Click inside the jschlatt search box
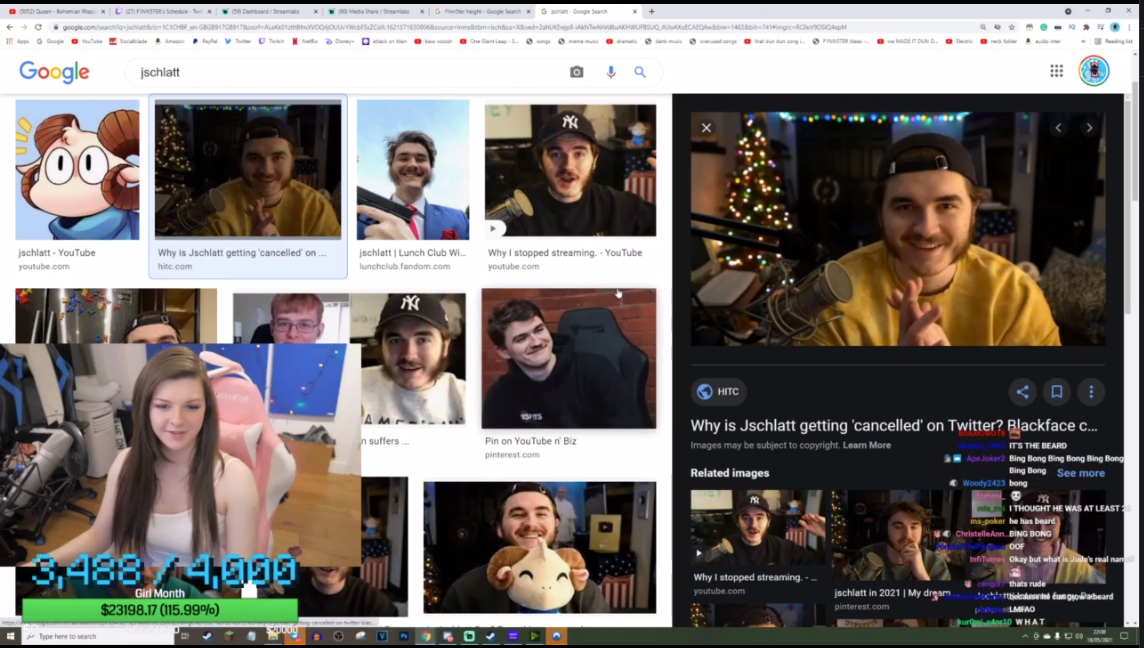The height and width of the screenshot is (648, 1144). click(350, 72)
